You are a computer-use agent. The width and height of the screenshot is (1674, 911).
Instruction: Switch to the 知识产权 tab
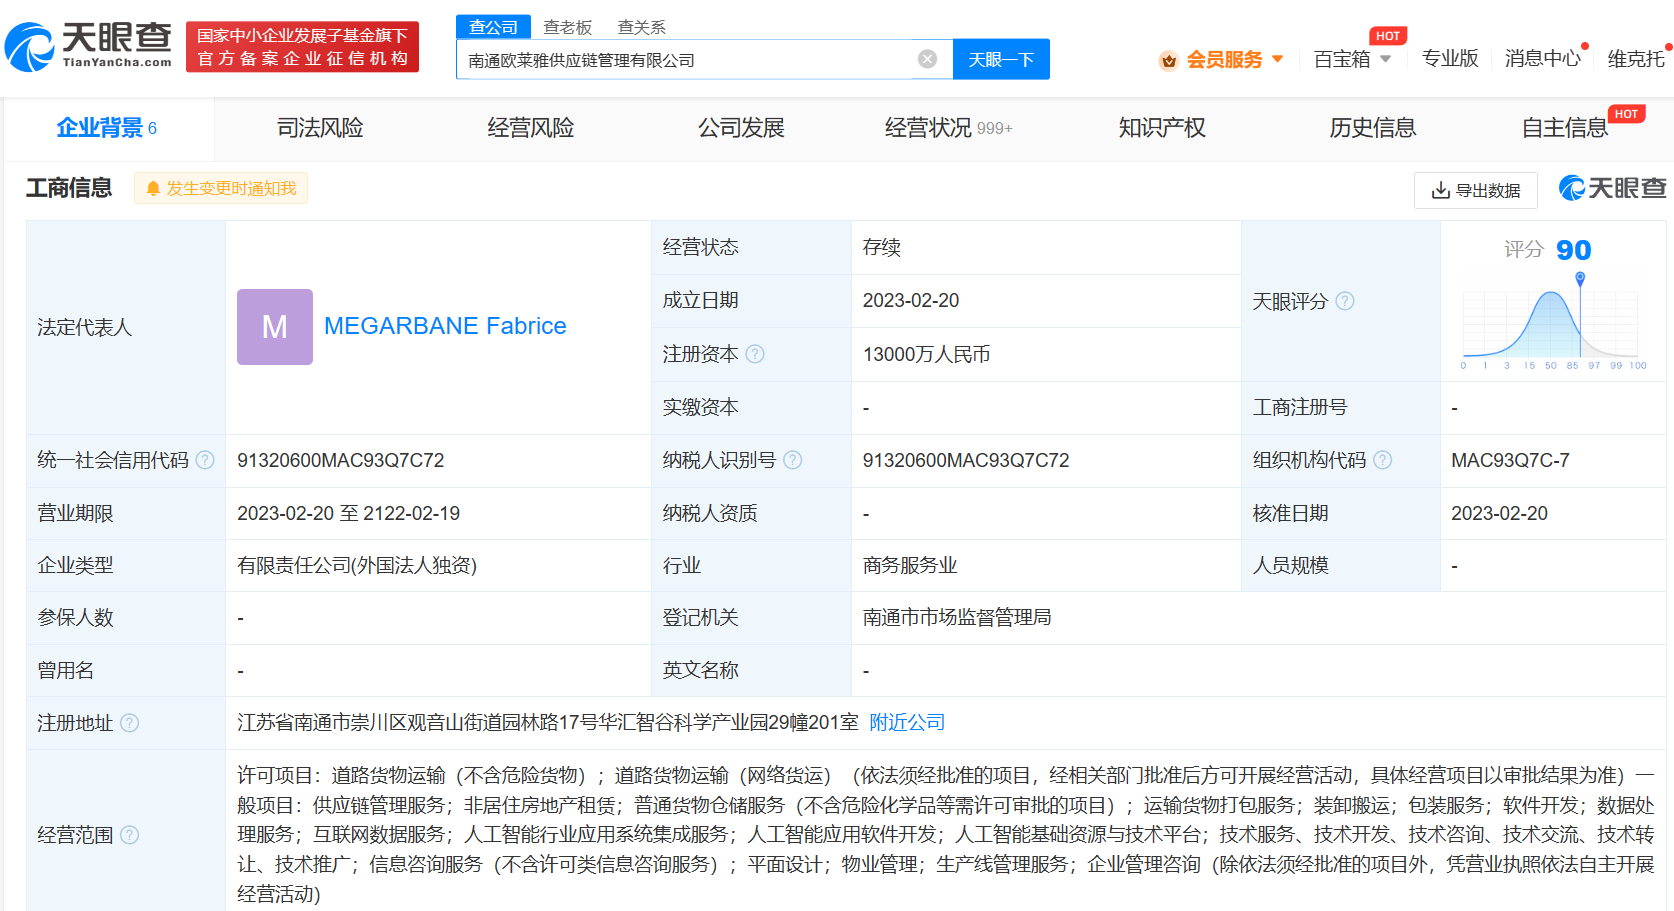(x=1161, y=128)
